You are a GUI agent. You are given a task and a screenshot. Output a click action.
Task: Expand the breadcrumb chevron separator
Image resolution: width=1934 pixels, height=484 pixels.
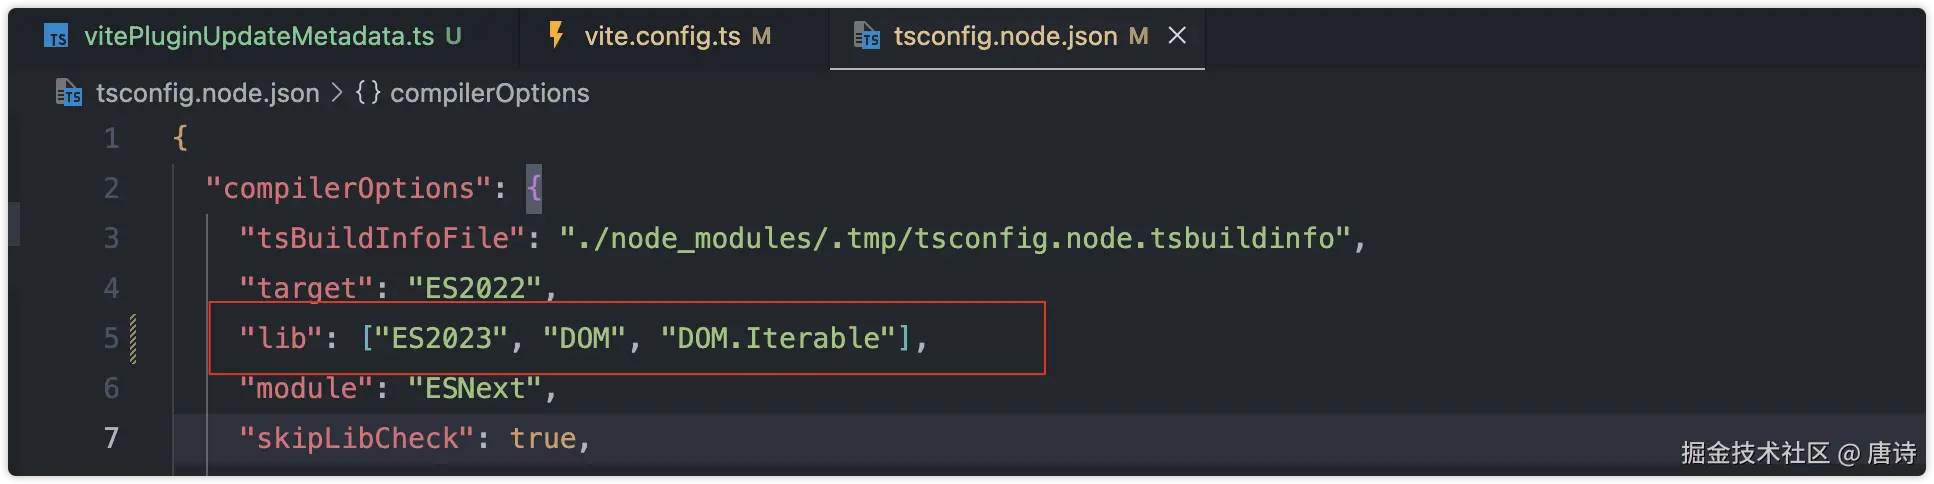(337, 93)
